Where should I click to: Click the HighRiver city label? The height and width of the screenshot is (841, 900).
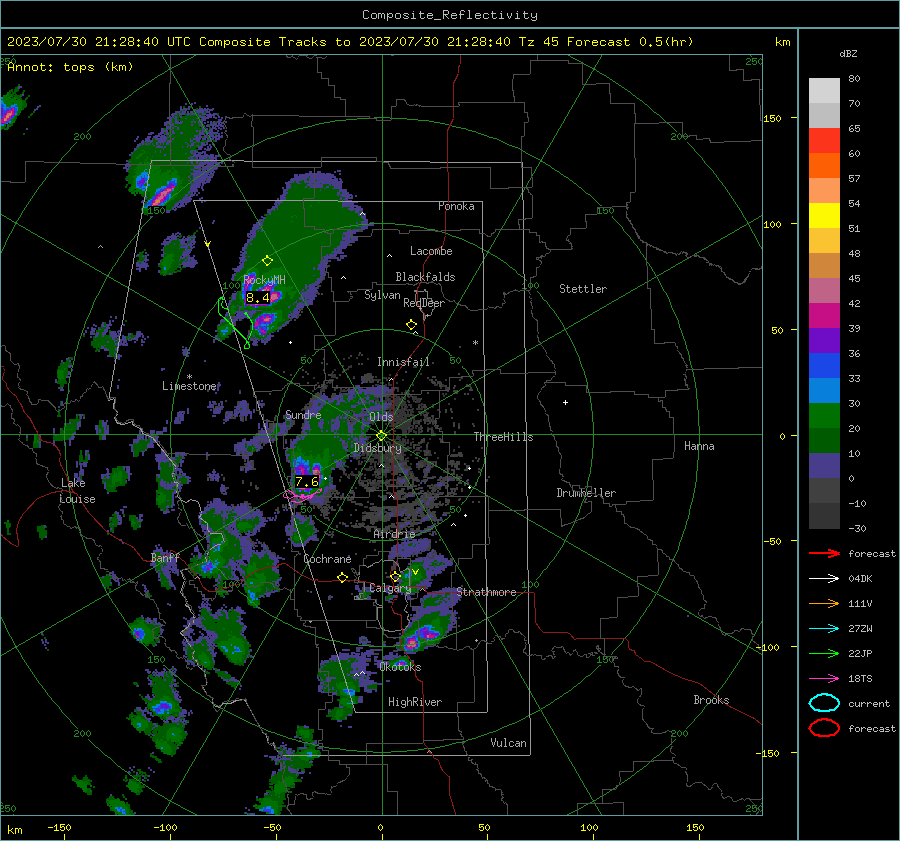pyautogui.click(x=415, y=702)
